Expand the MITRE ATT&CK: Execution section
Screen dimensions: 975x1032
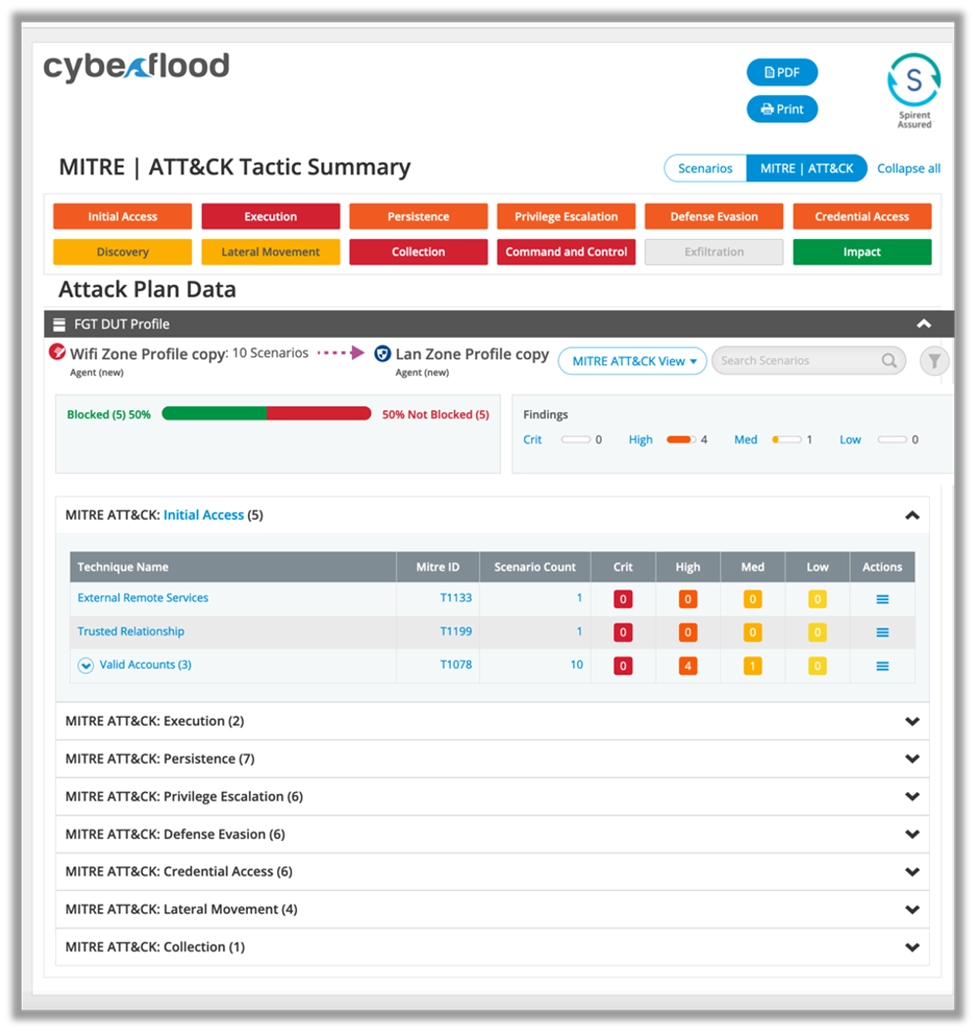(911, 721)
